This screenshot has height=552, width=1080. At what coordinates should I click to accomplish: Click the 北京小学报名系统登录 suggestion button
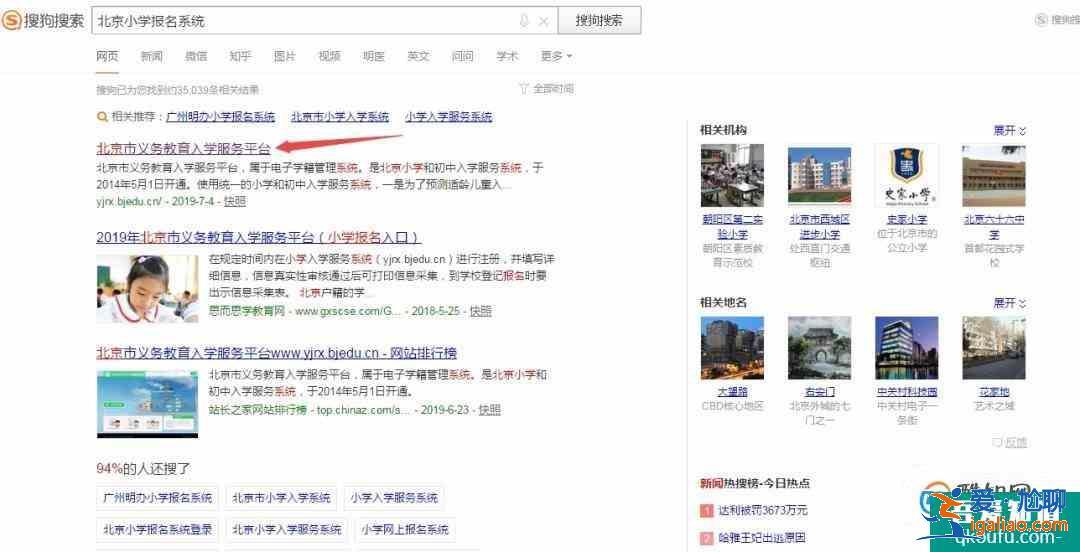158,529
